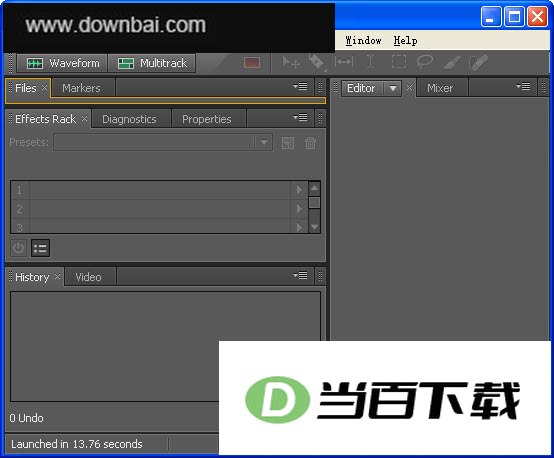Select the Marquee Selection tool

coord(399,62)
